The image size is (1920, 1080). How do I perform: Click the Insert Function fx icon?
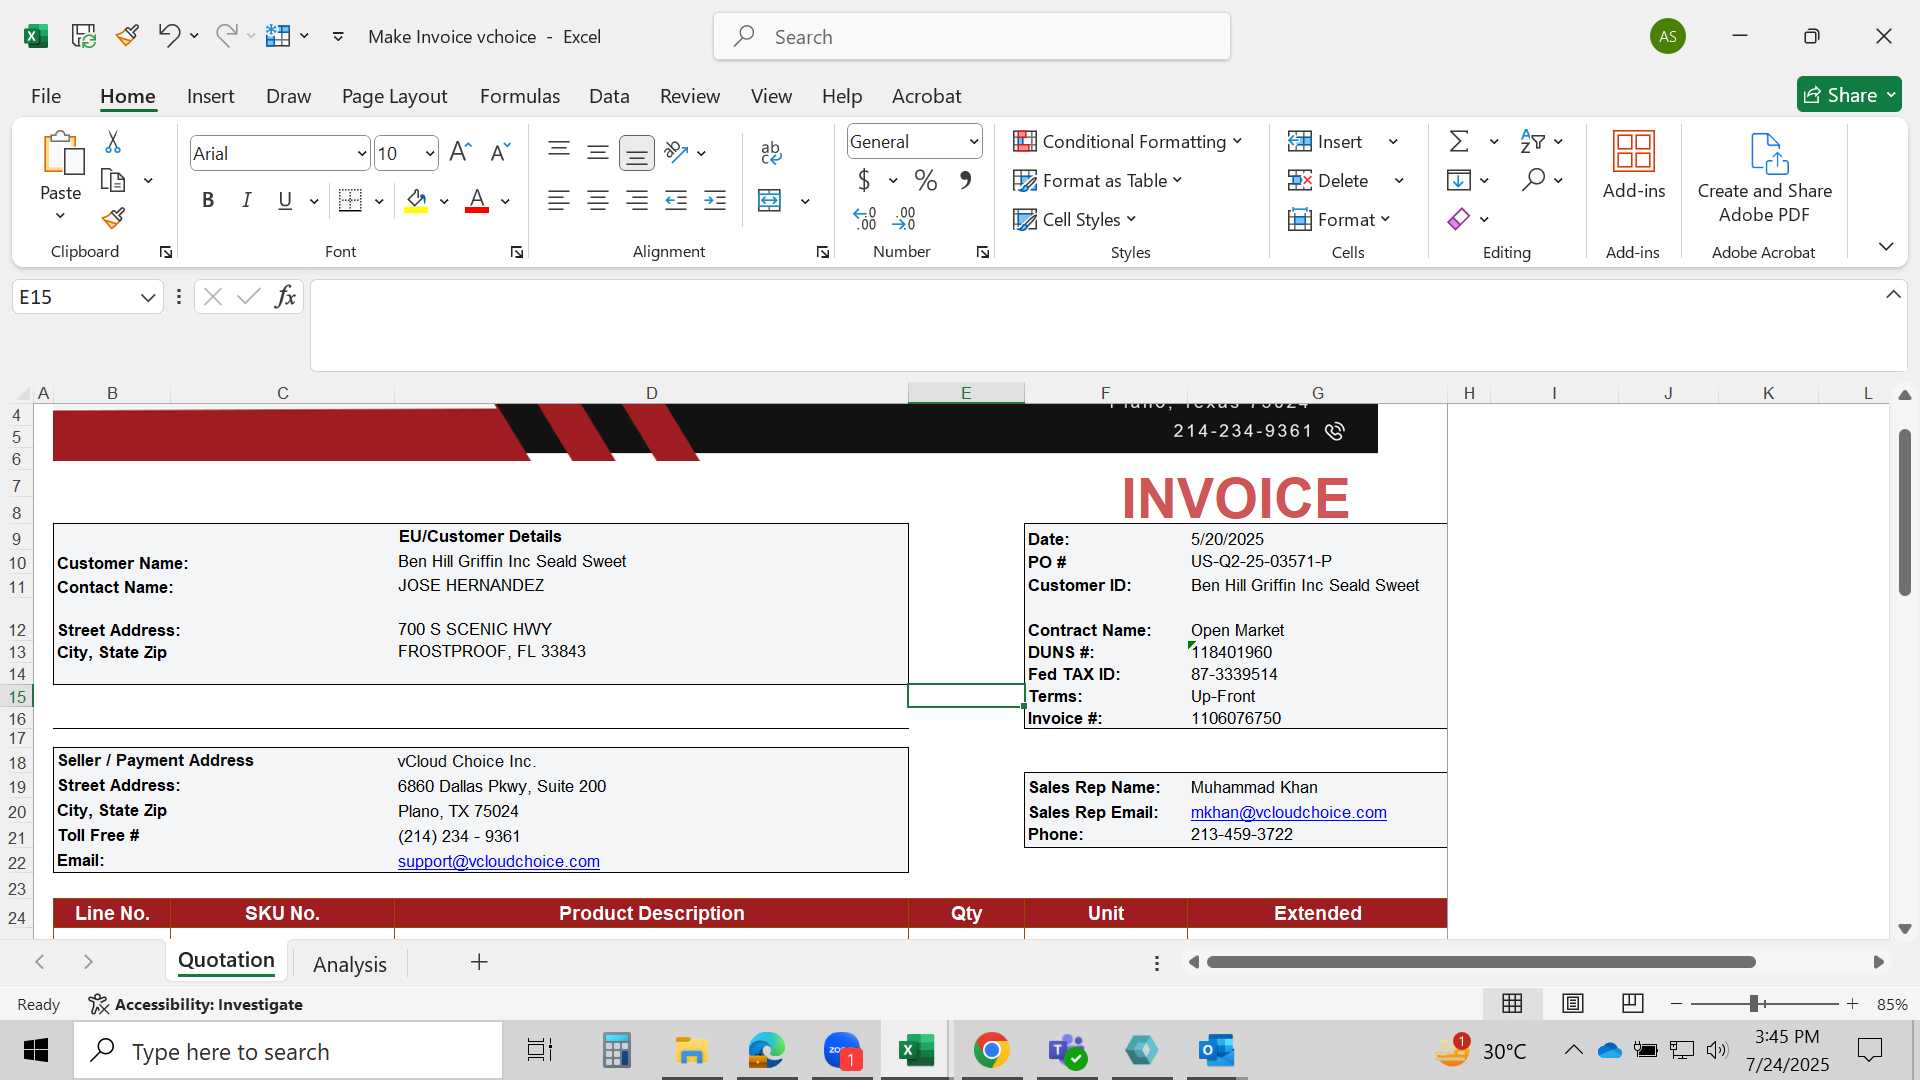tap(285, 296)
